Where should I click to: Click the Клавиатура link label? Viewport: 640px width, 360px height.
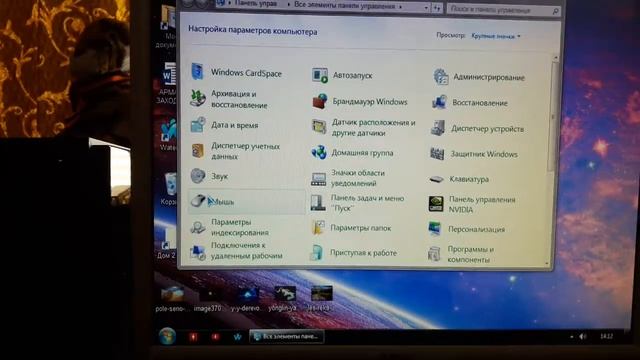pos(469,179)
